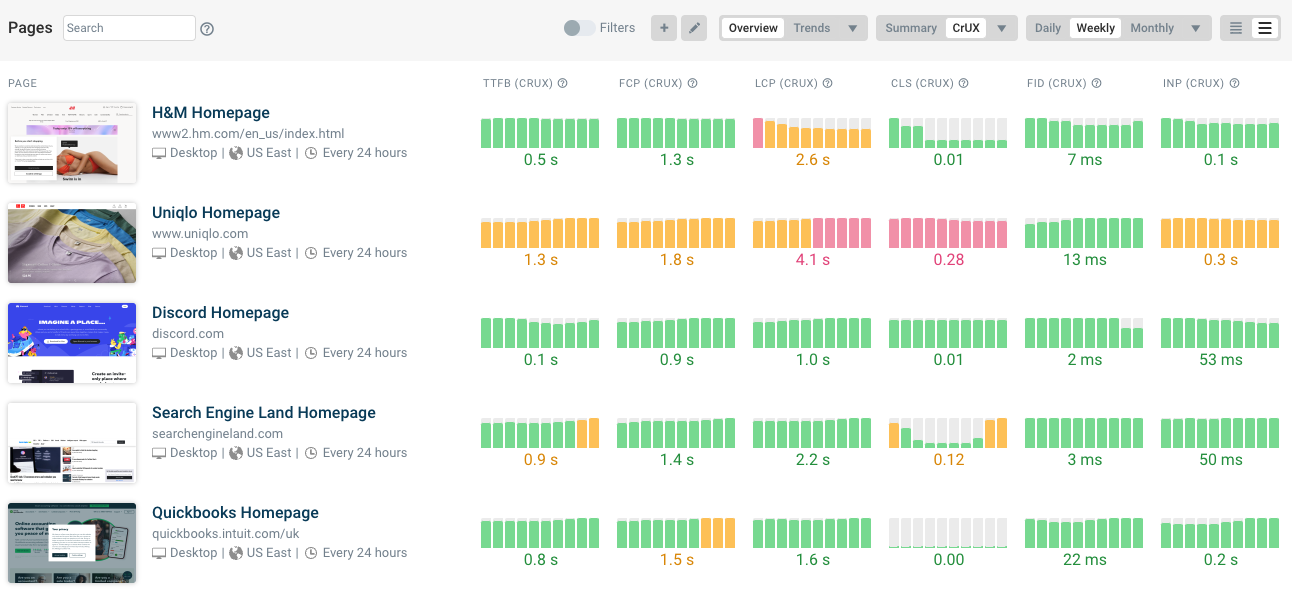Click clock schedule icon in Discord row

pos(311,353)
